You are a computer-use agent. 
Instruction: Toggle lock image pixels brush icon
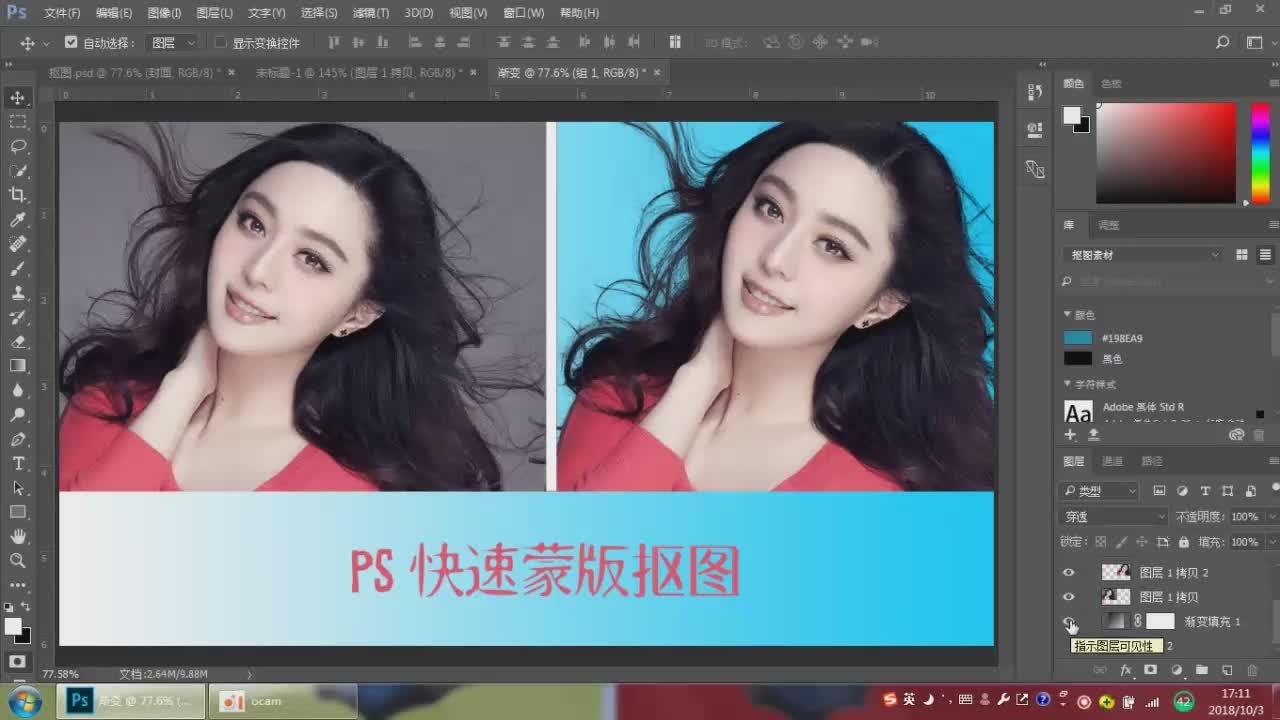point(1122,542)
